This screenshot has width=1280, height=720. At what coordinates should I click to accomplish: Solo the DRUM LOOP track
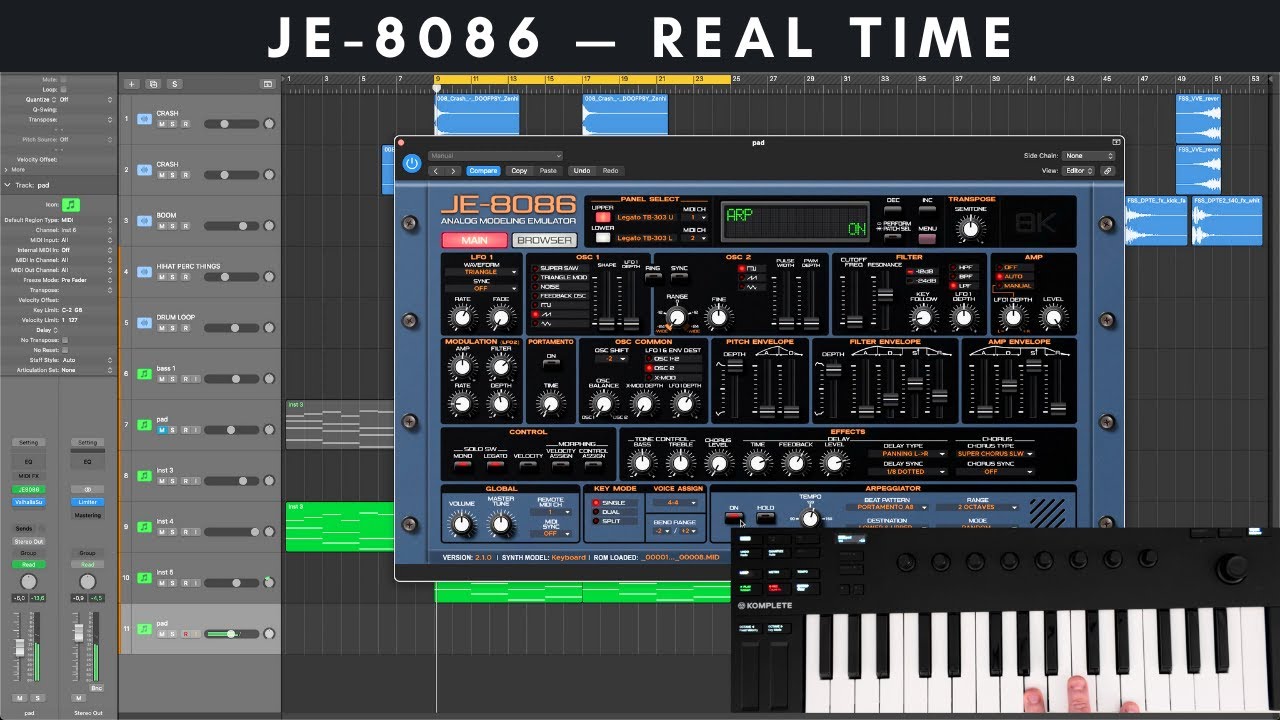[x=172, y=327]
